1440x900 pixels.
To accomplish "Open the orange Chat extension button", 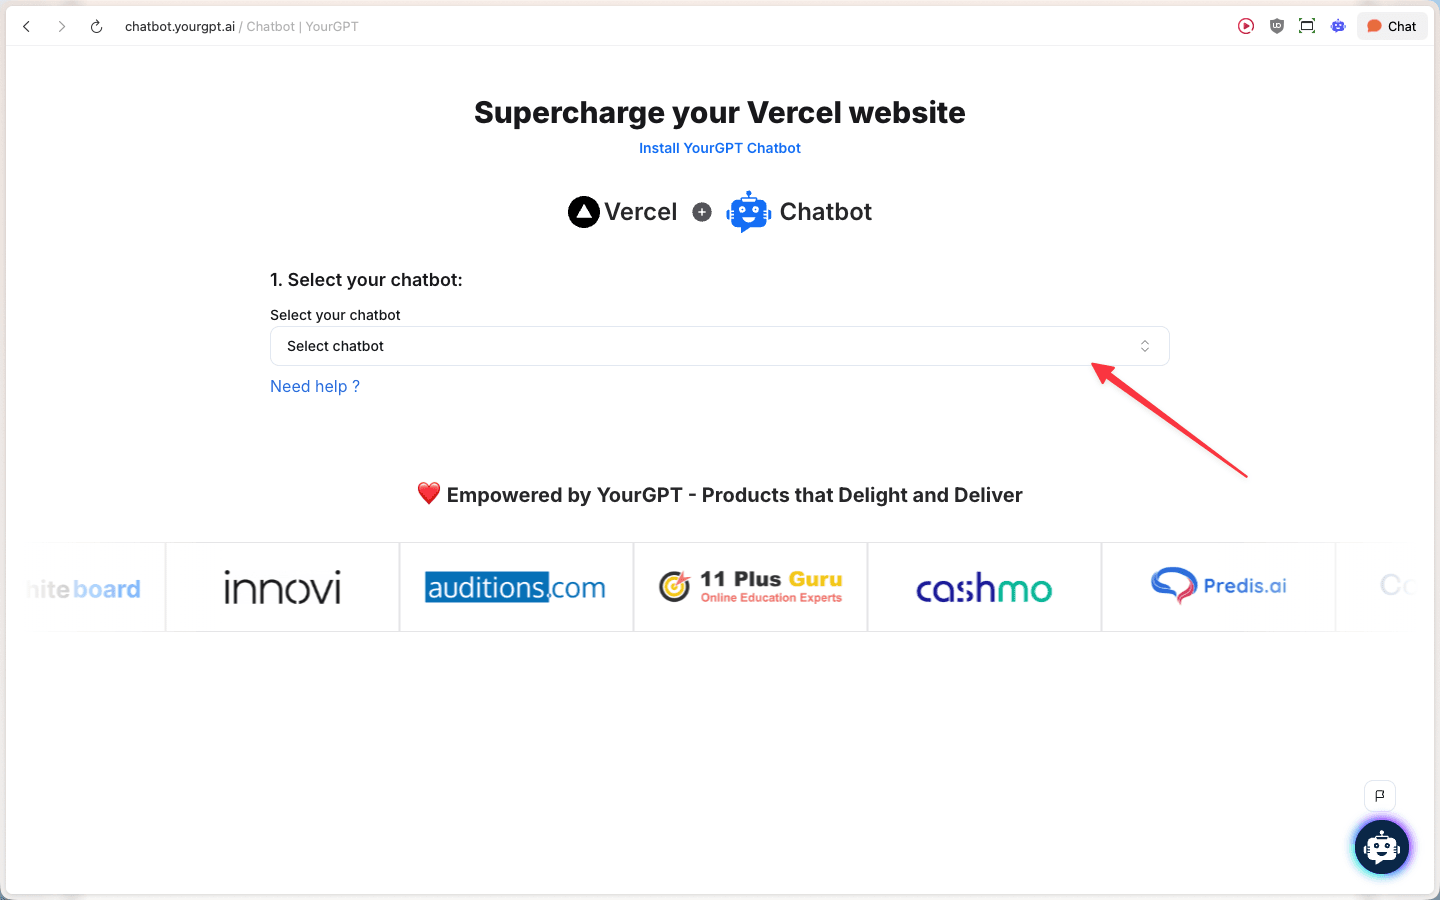I will (x=1391, y=26).
